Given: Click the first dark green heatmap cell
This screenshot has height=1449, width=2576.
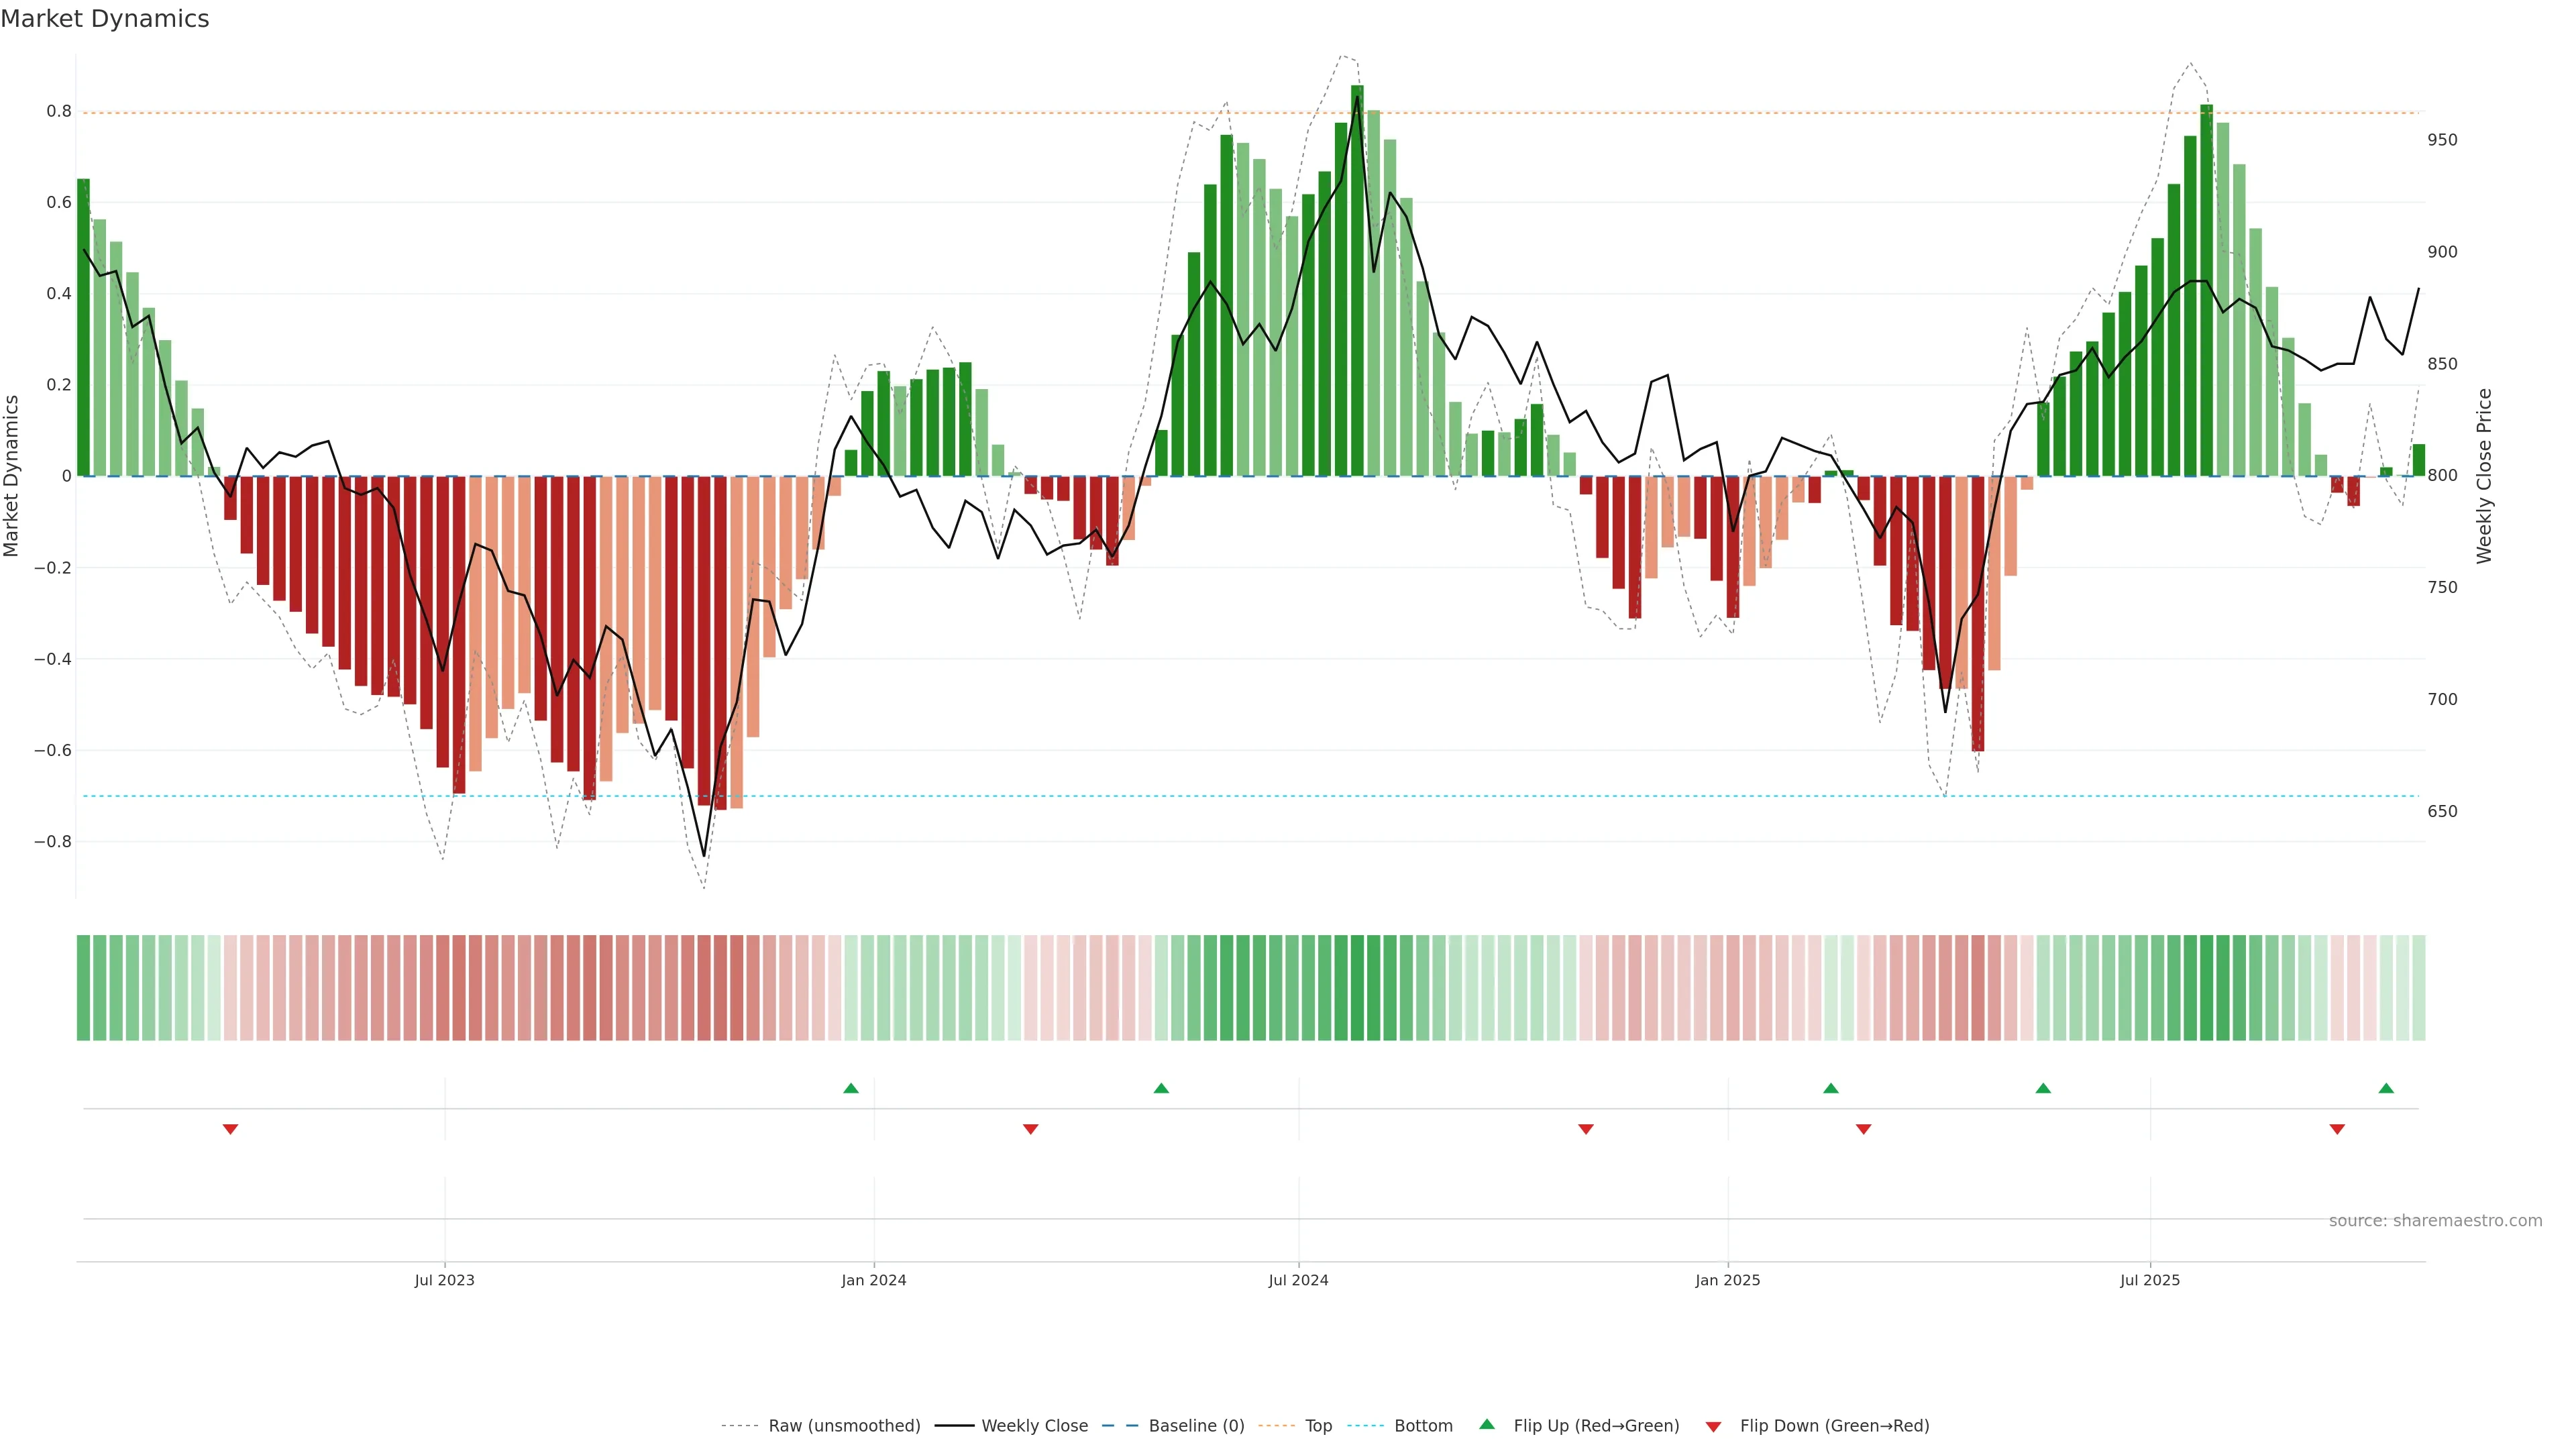Looking at the screenshot, I should 83,988.
